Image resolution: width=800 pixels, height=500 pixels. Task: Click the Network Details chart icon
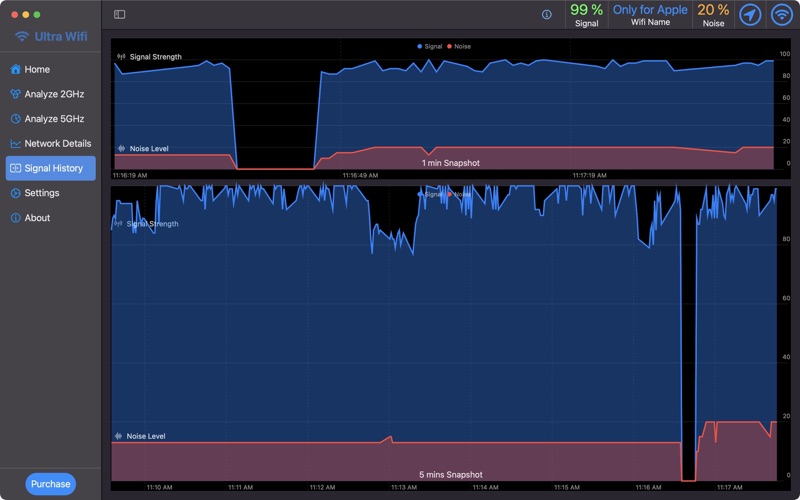pos(16,143)
